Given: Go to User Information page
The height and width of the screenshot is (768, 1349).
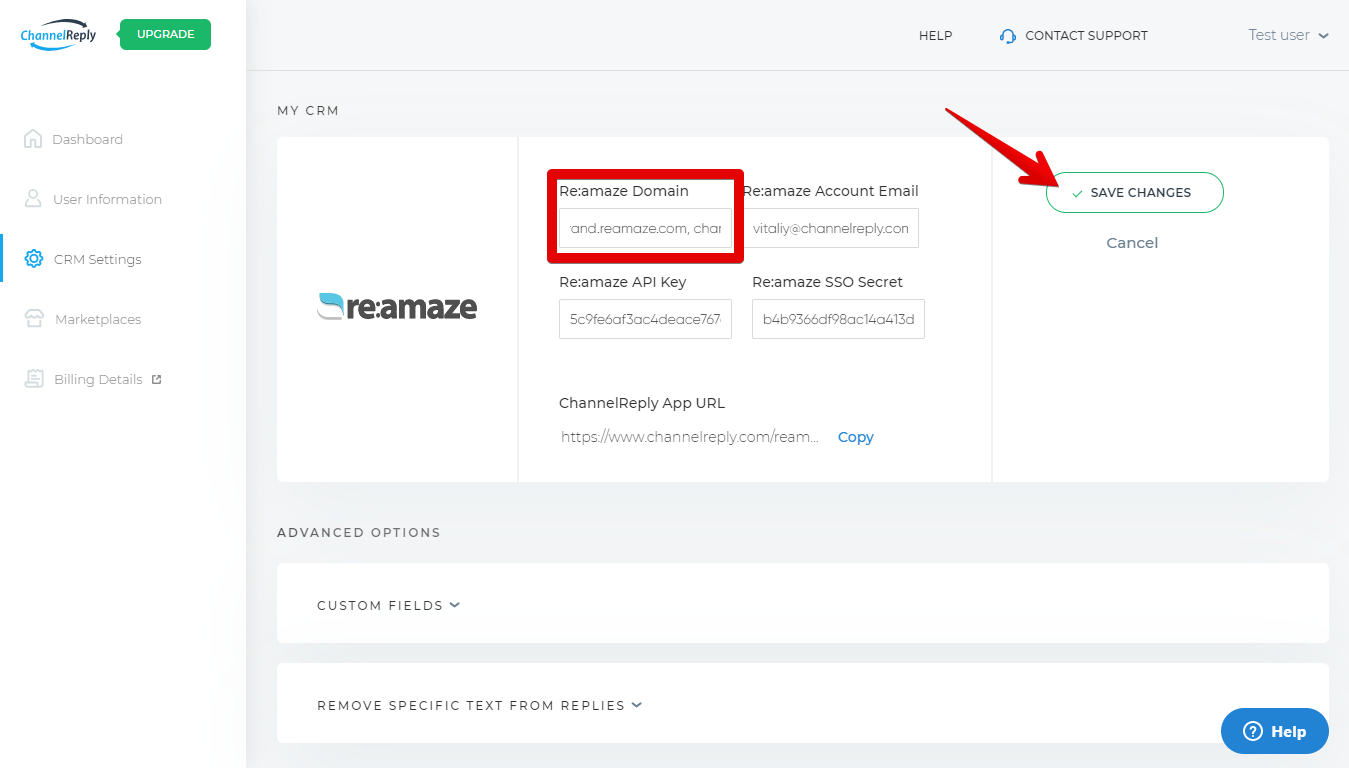Looking at the screenshot, I should pos(107,199).
